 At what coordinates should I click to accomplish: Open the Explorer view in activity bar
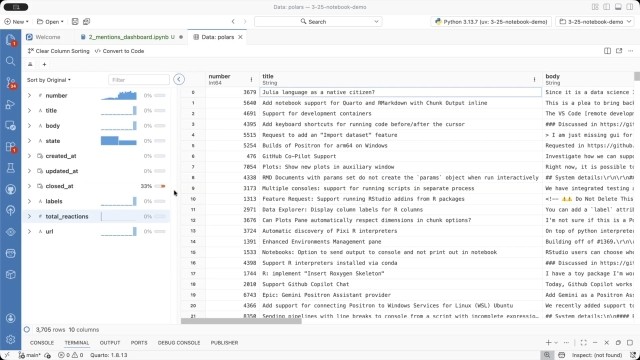tap(10, 40)
